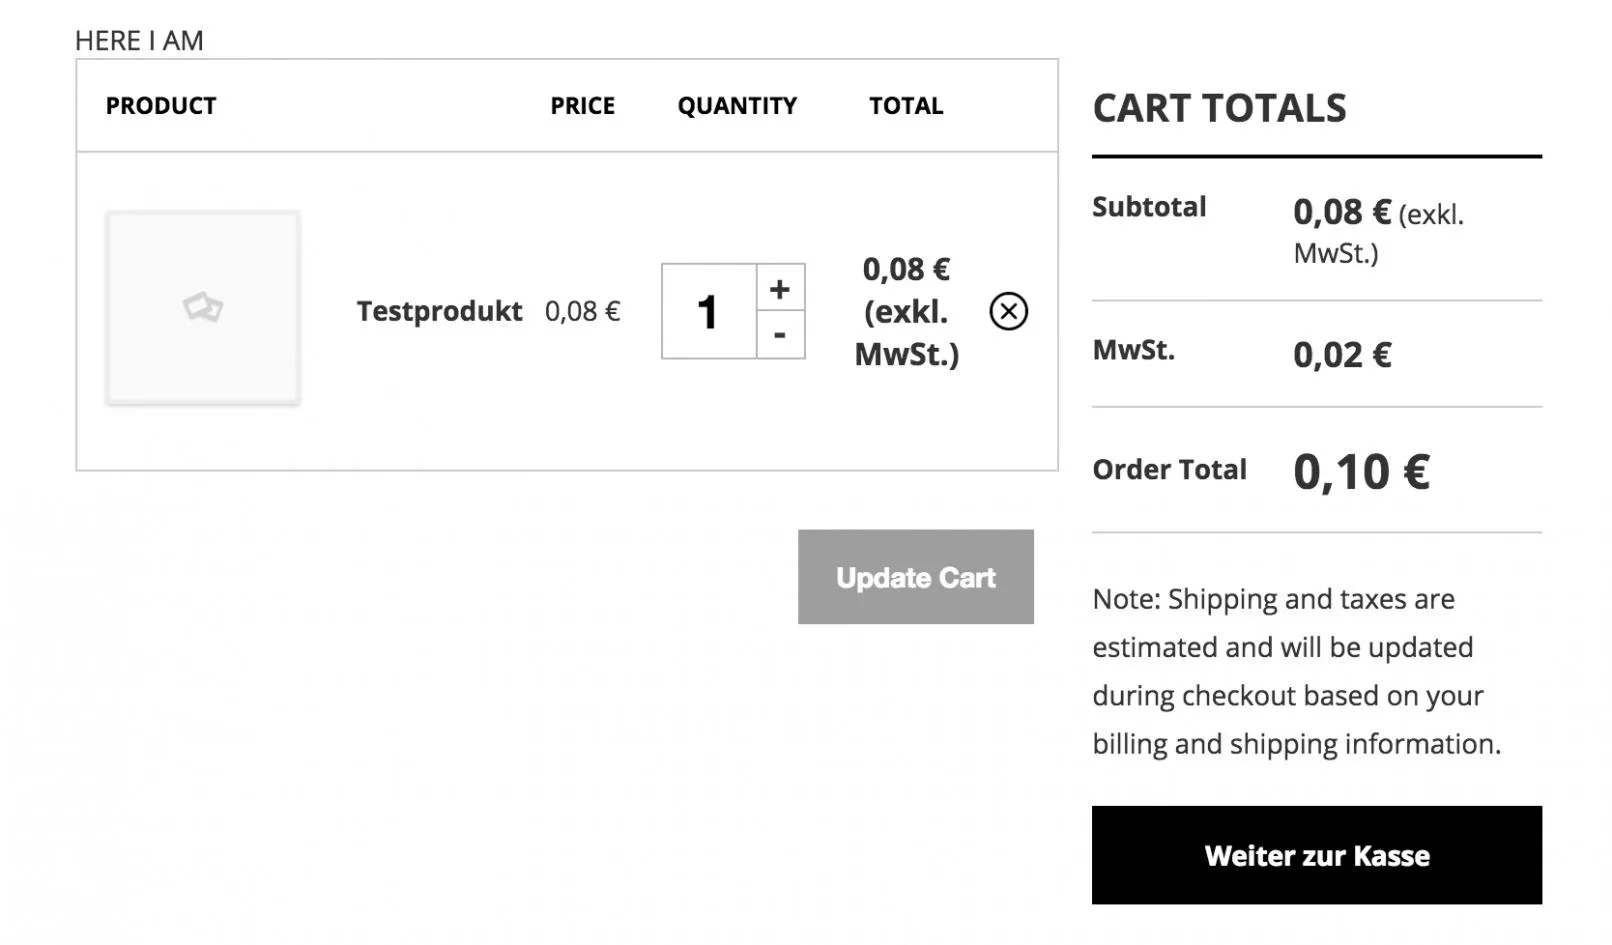
Task: Click the TOTAL column header
Action: click(x=906, y=105)
